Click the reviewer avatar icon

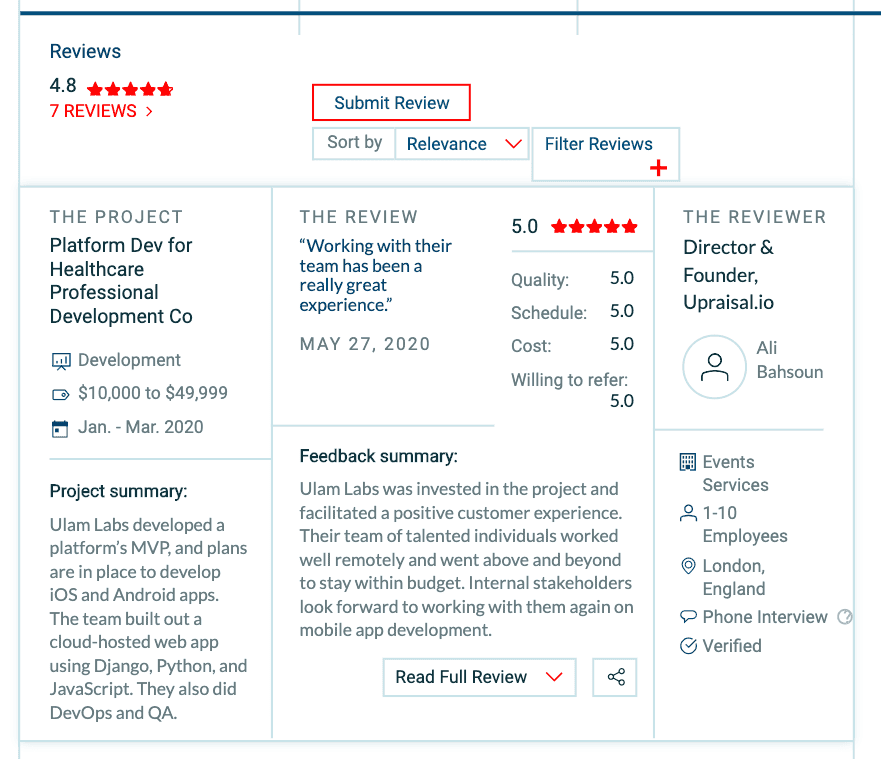[x=714, y=367]
